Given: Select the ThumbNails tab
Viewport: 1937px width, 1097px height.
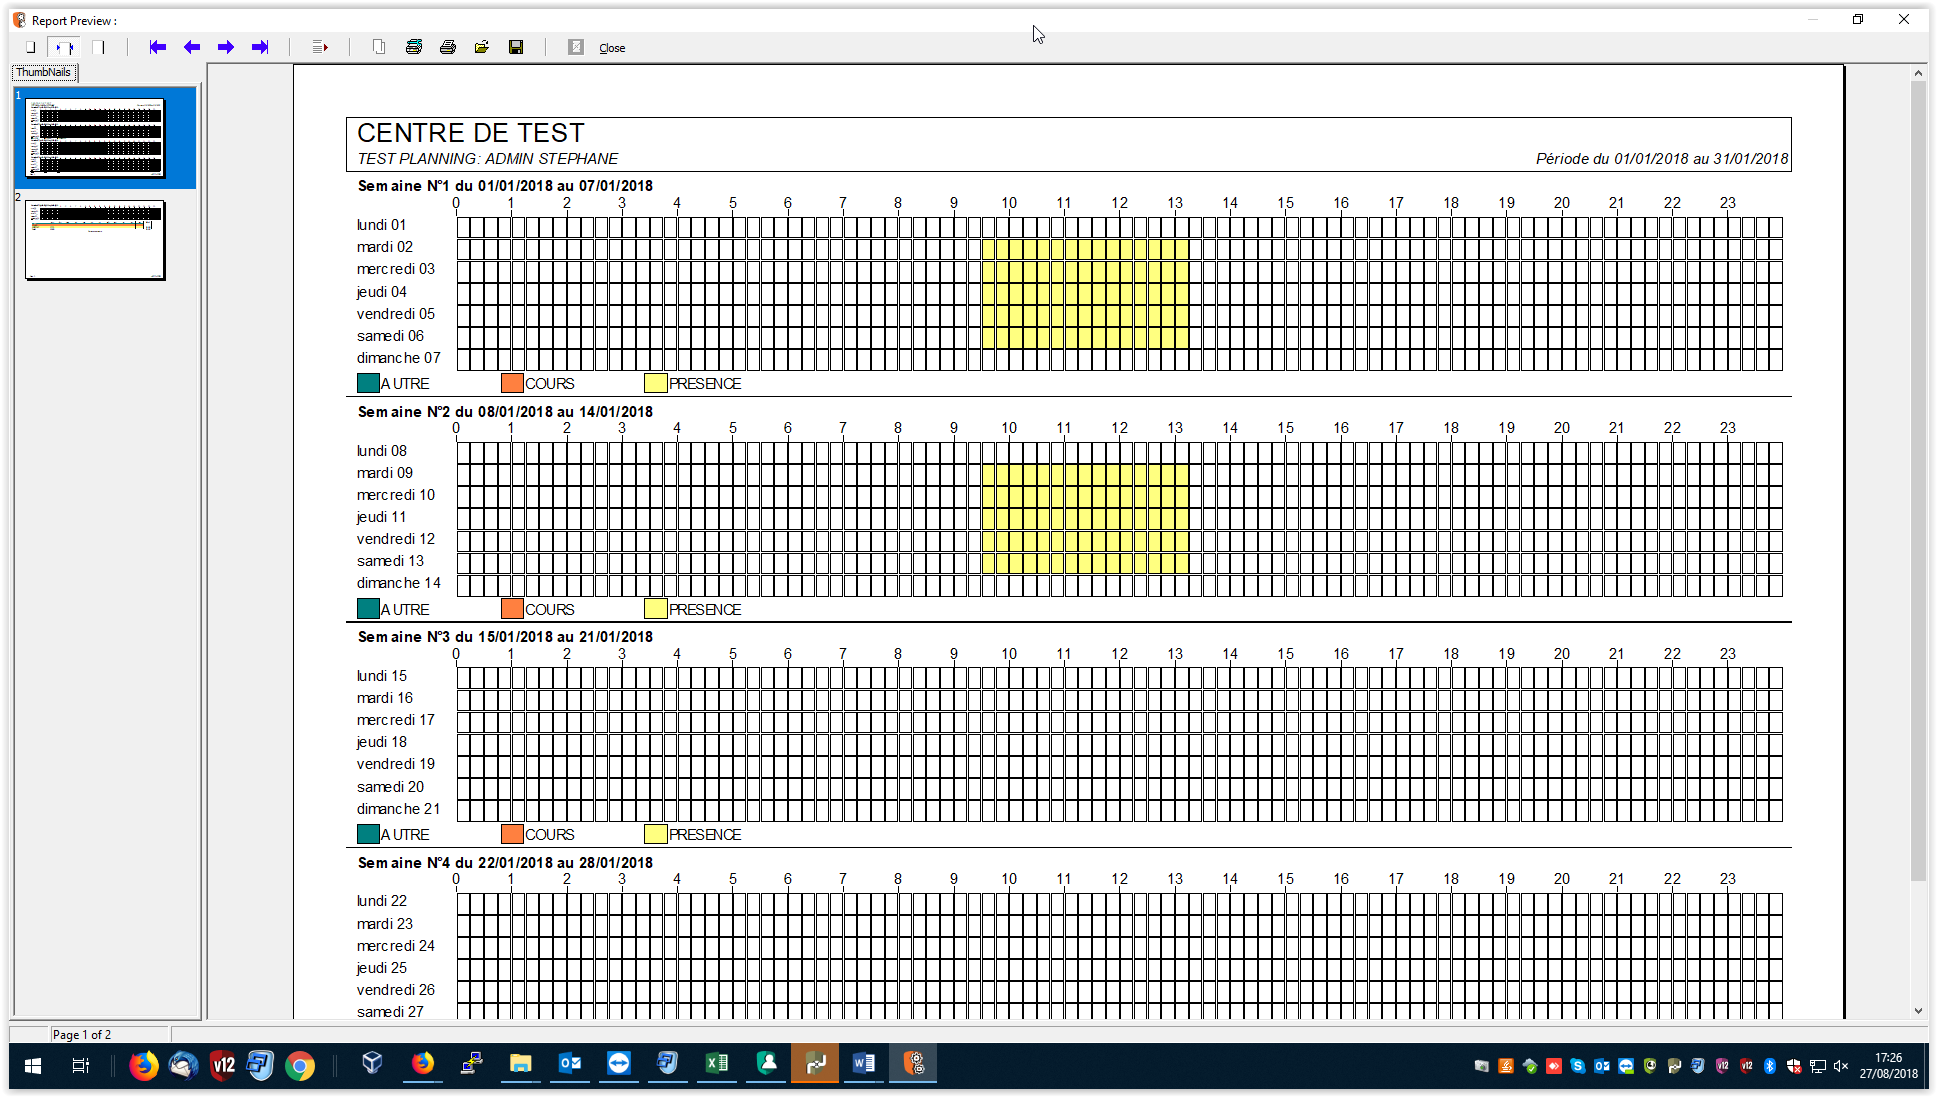Looking at the screenshot, I should click(x=44, y=72).
